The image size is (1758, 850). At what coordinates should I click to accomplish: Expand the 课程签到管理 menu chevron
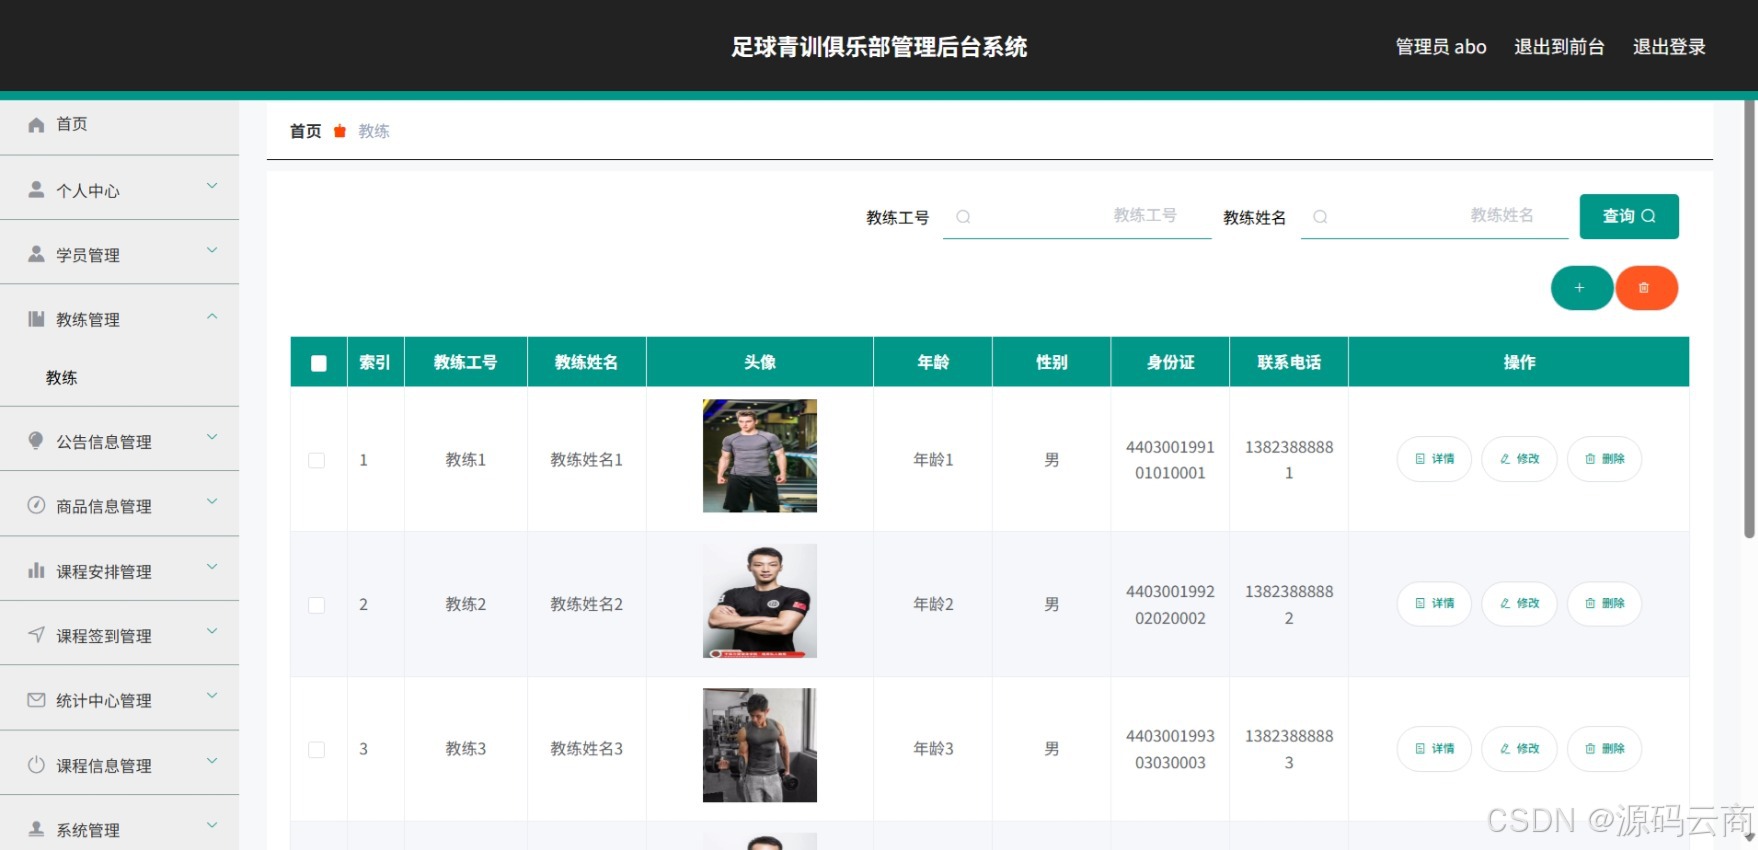(x=212, y=631)
